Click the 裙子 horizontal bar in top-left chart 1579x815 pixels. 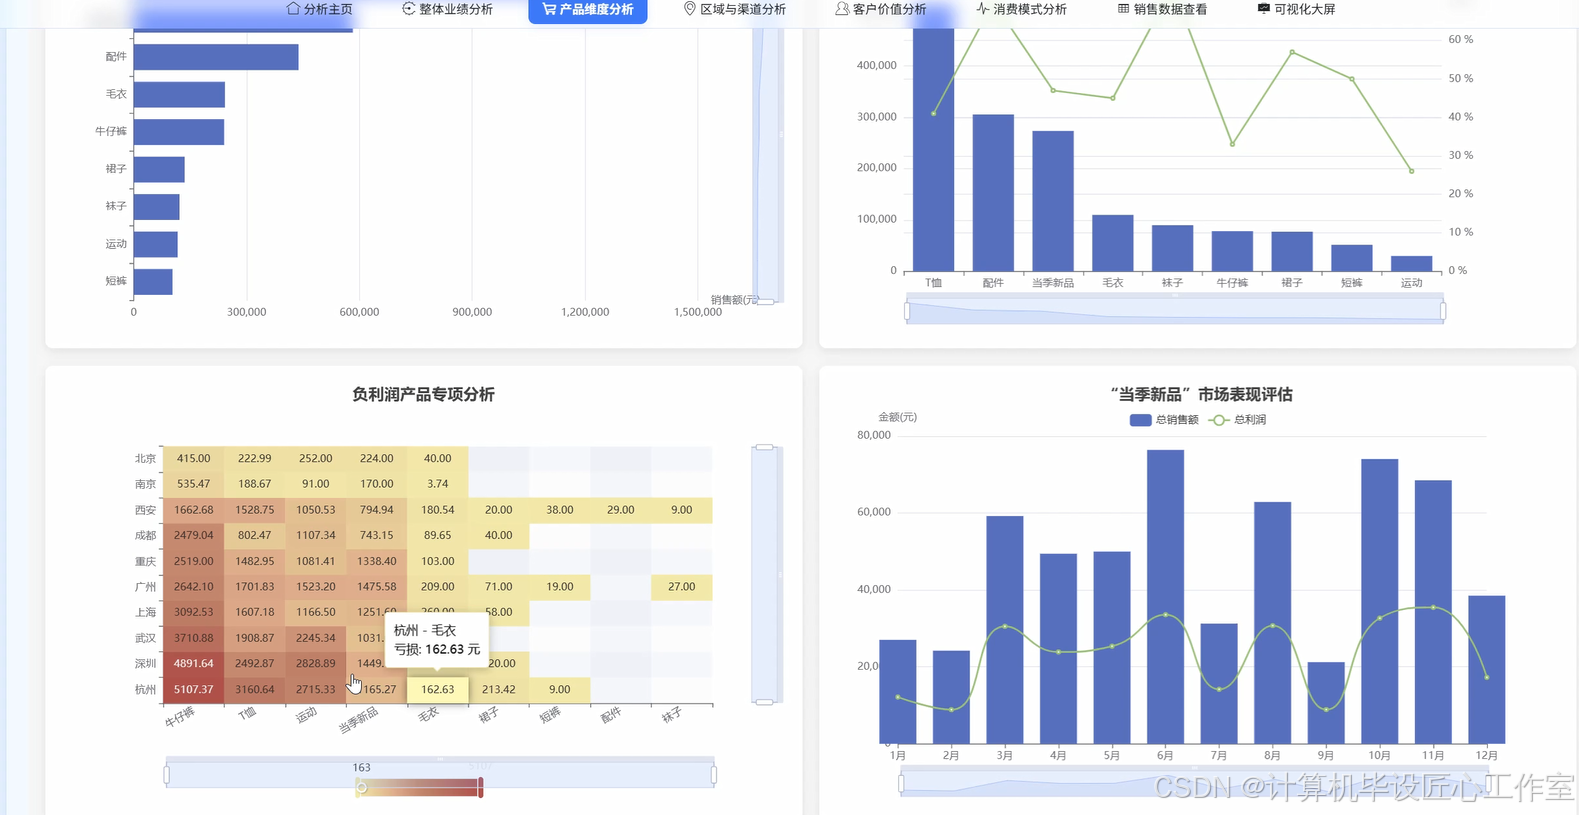point(159,170)
